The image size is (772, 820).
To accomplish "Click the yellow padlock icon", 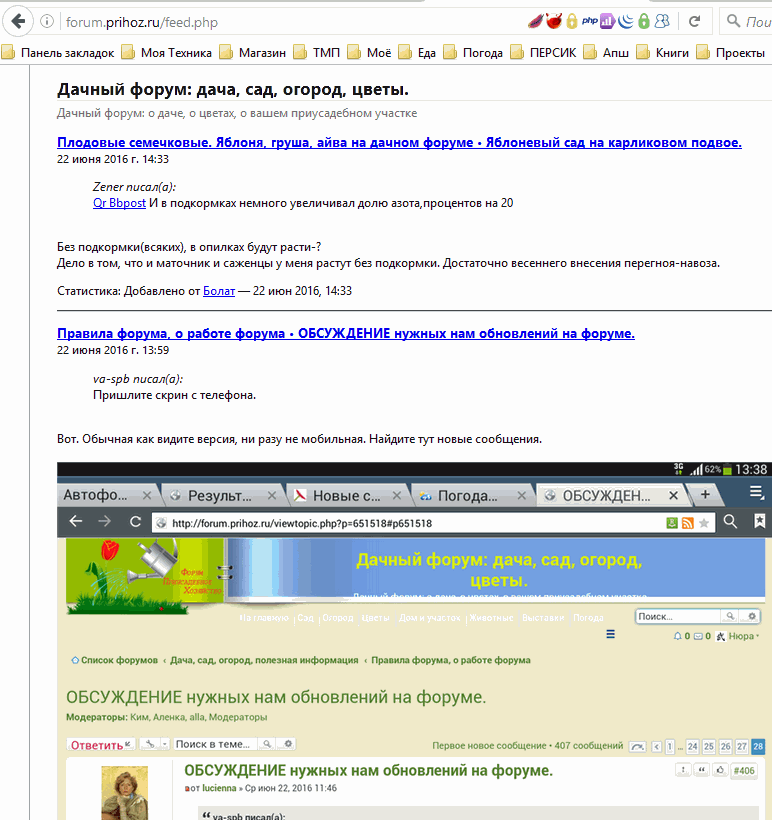I will point(571,21).
